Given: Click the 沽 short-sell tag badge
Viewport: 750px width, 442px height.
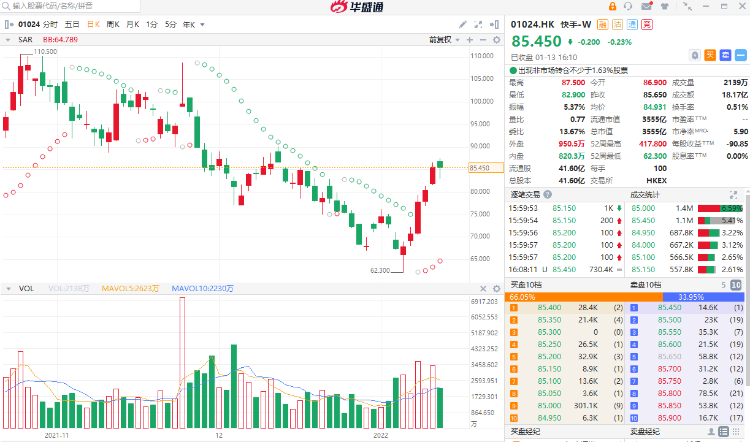Looking at the screenshot, I should tap(618, 24).
